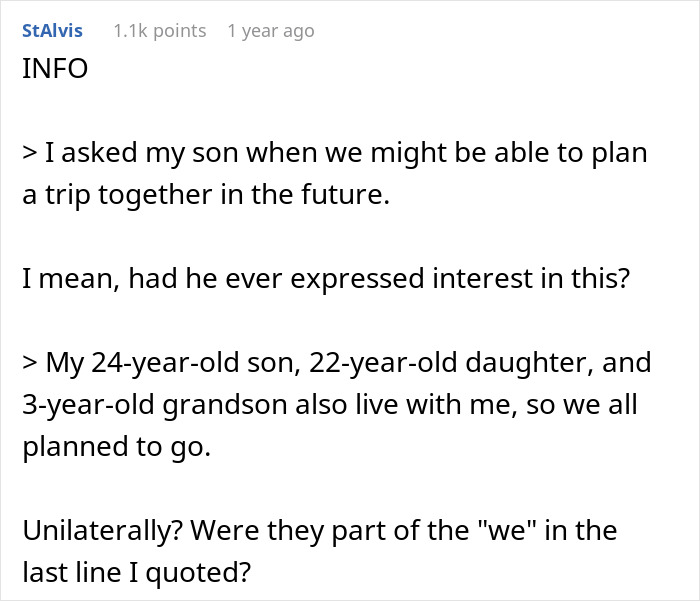Click the 1.1k points score

coord(159,31)
